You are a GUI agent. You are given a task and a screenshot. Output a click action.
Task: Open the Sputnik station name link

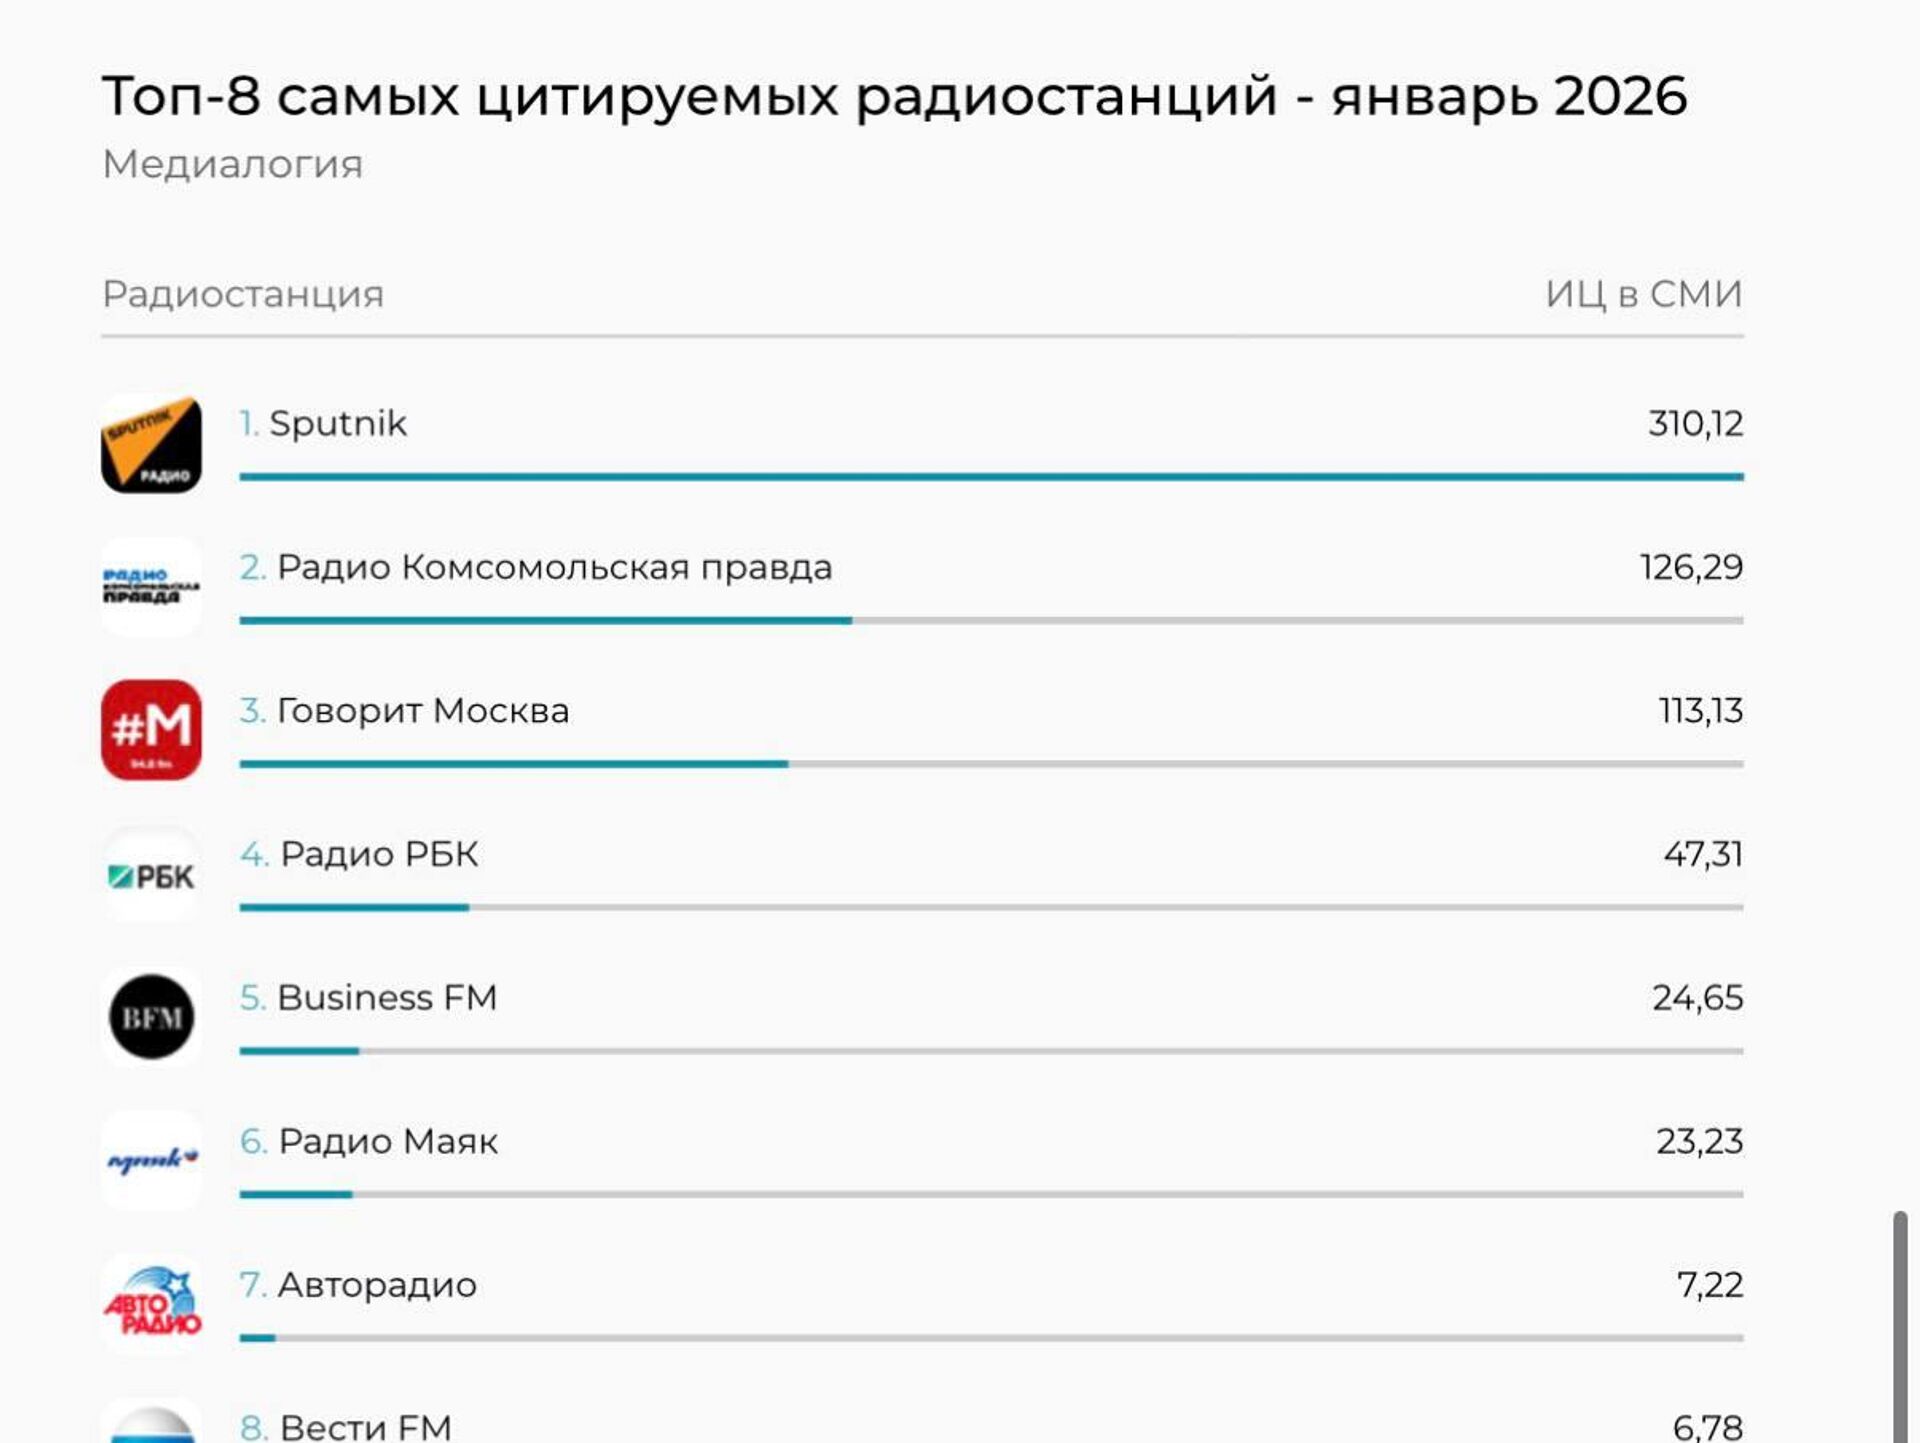coord(337,424)
